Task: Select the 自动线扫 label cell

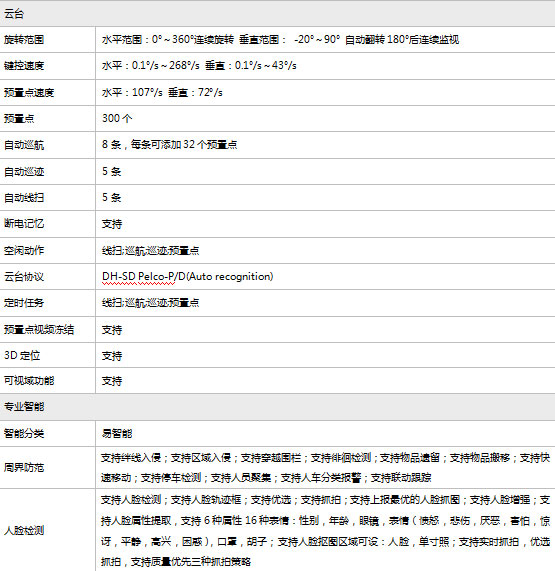Action: (47, 197)
